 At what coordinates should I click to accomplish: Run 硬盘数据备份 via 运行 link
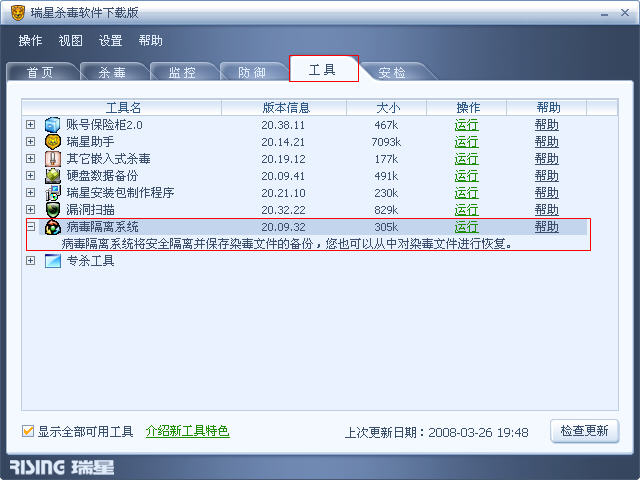click(x=467, y=176)
